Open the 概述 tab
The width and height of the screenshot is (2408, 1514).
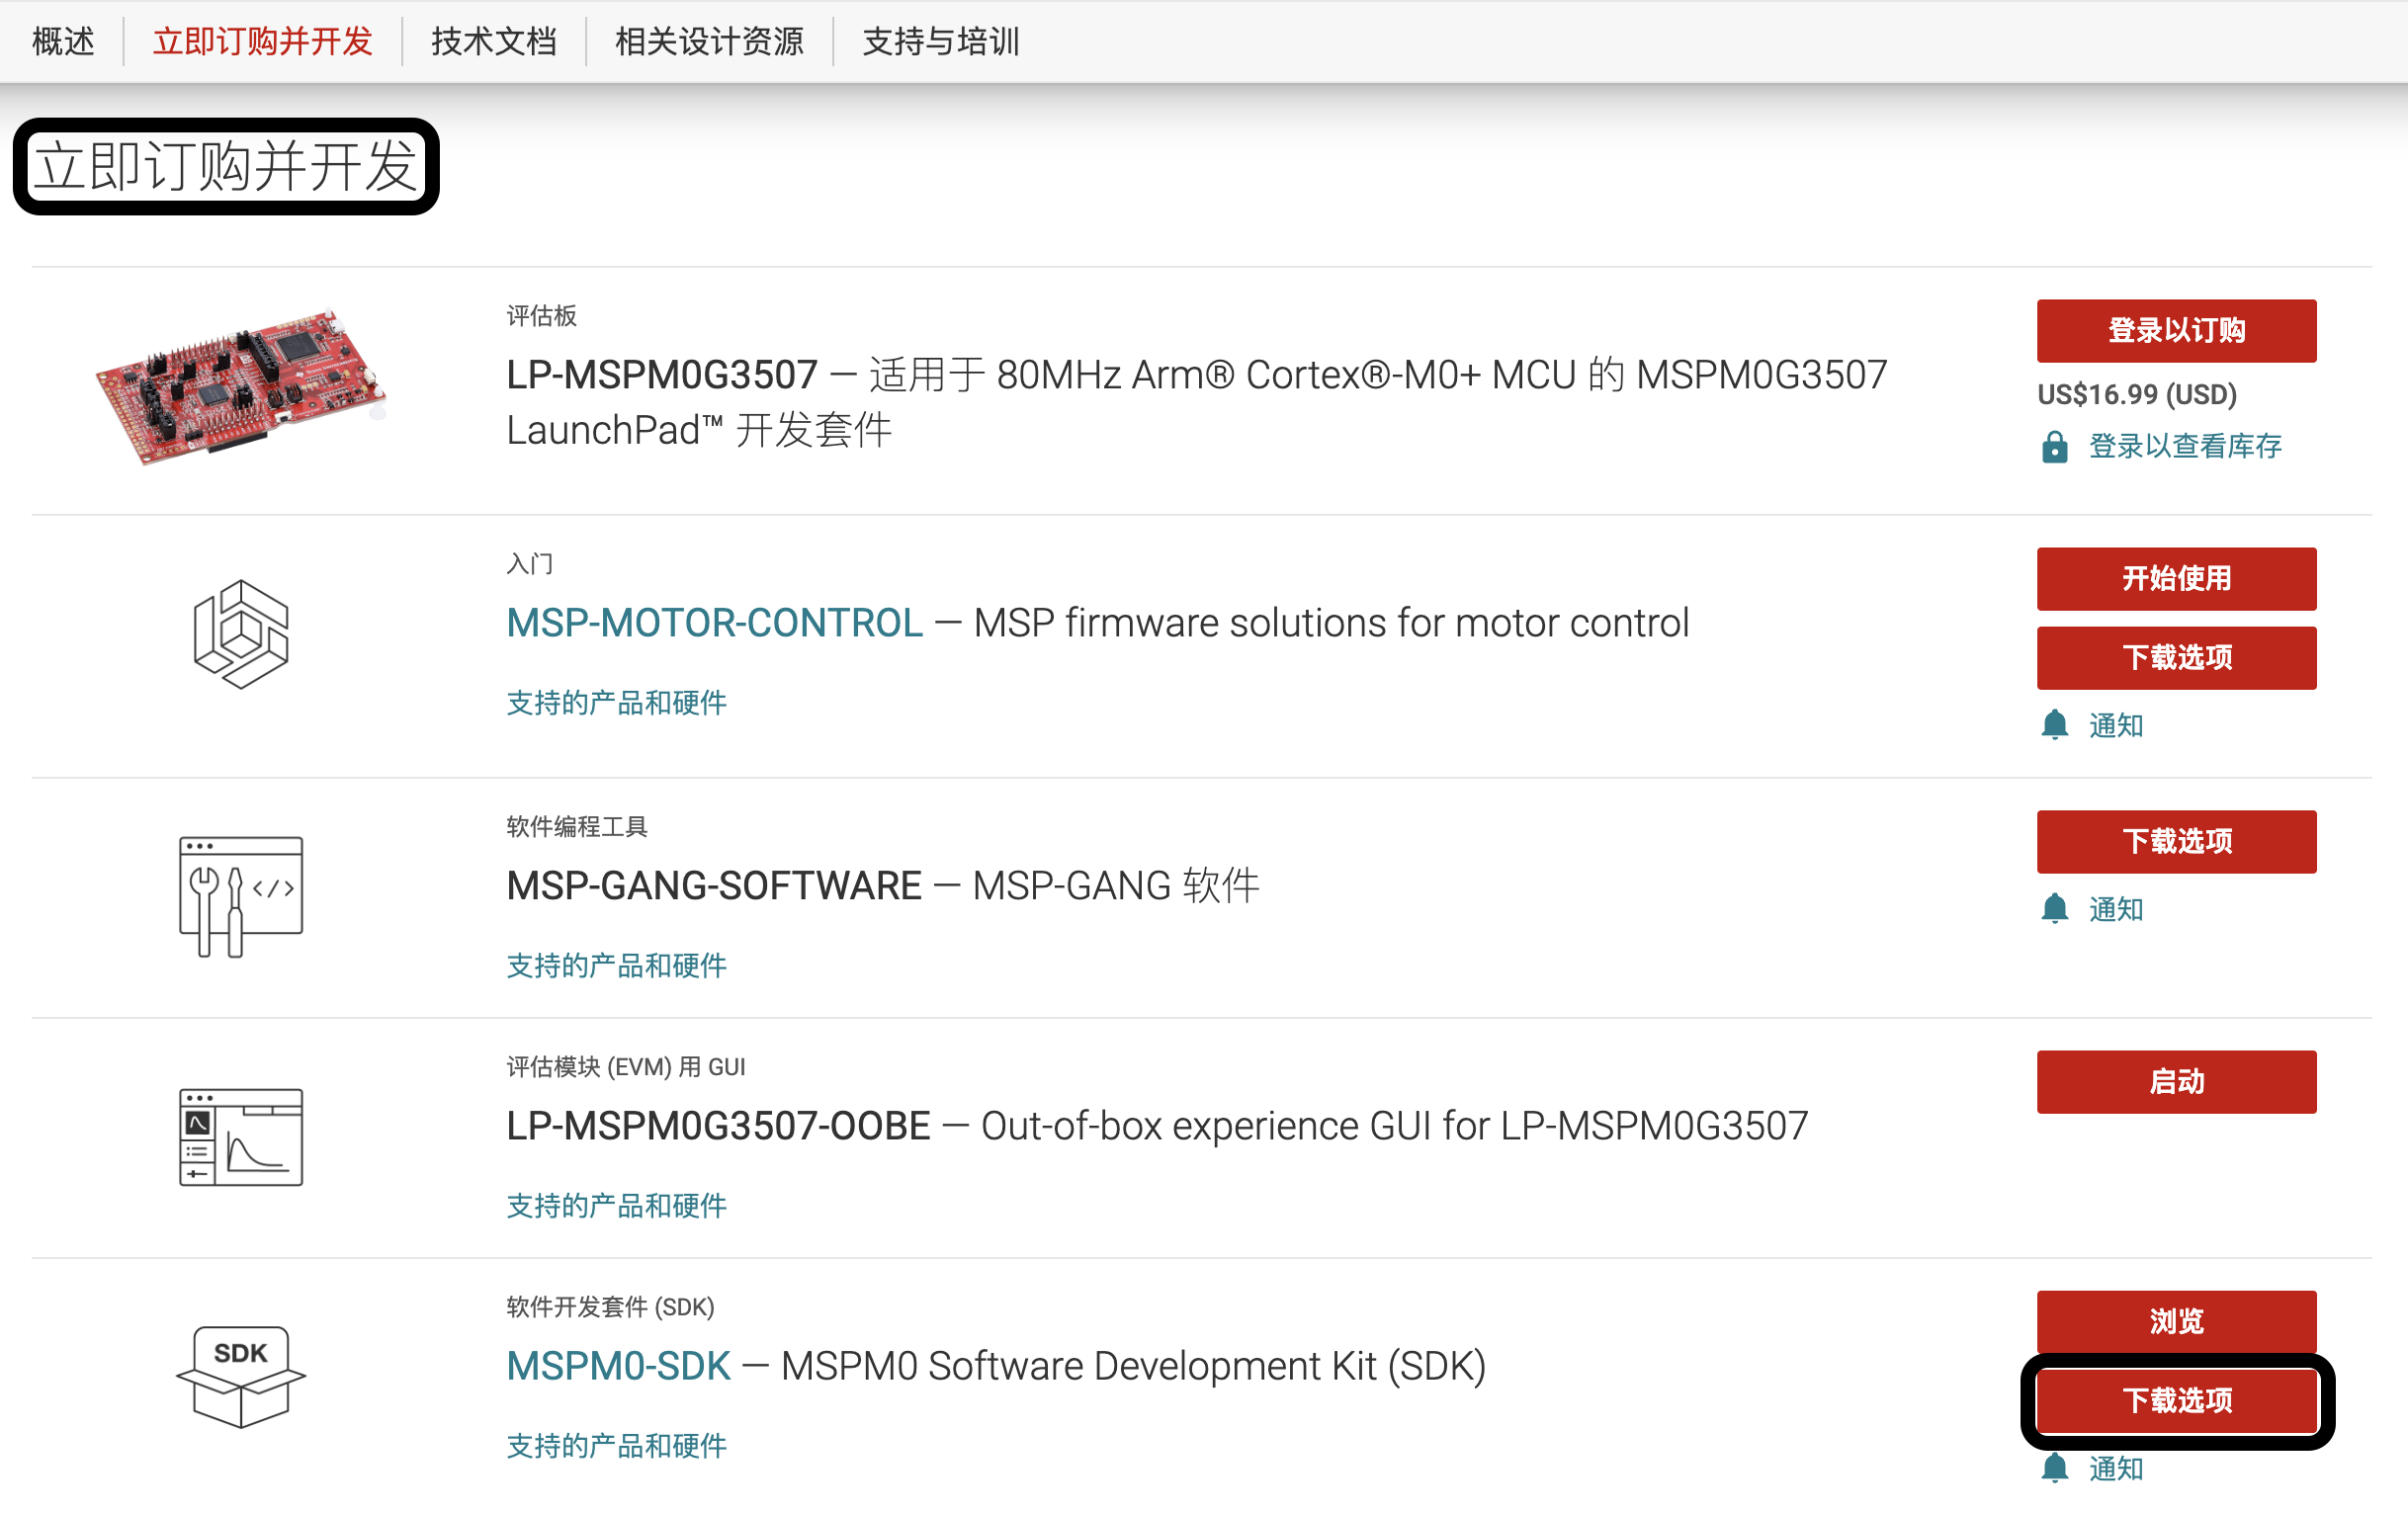[x=63, y=42]
